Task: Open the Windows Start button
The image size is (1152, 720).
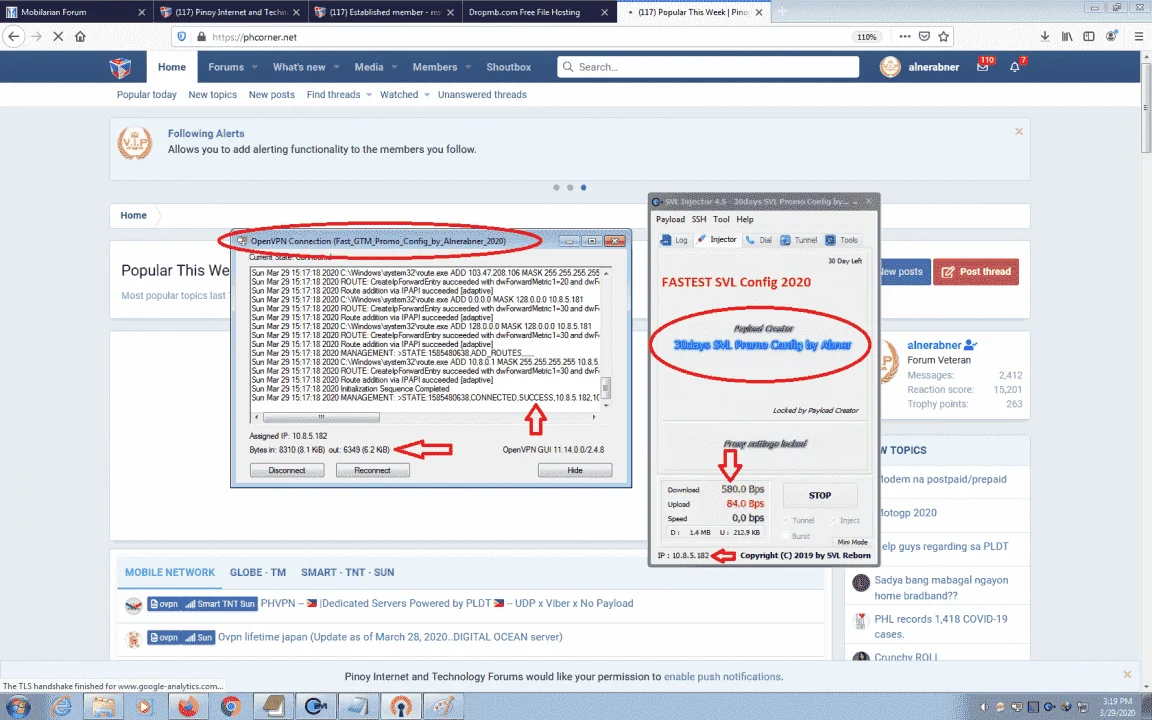Action: coord(18,707)
